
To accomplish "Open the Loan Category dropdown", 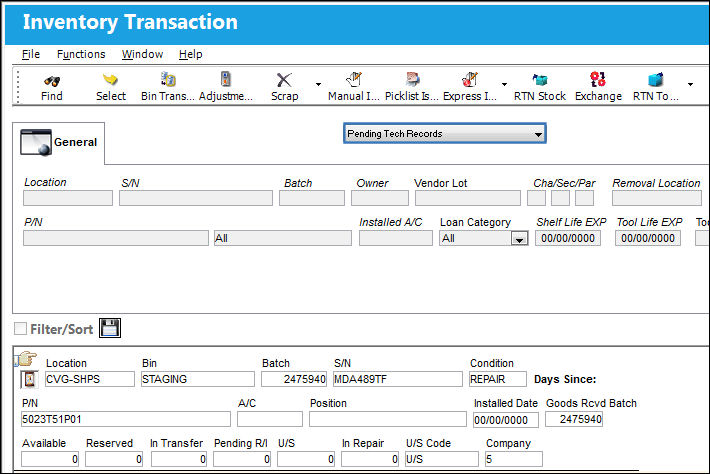I will [x=519, y=239].
